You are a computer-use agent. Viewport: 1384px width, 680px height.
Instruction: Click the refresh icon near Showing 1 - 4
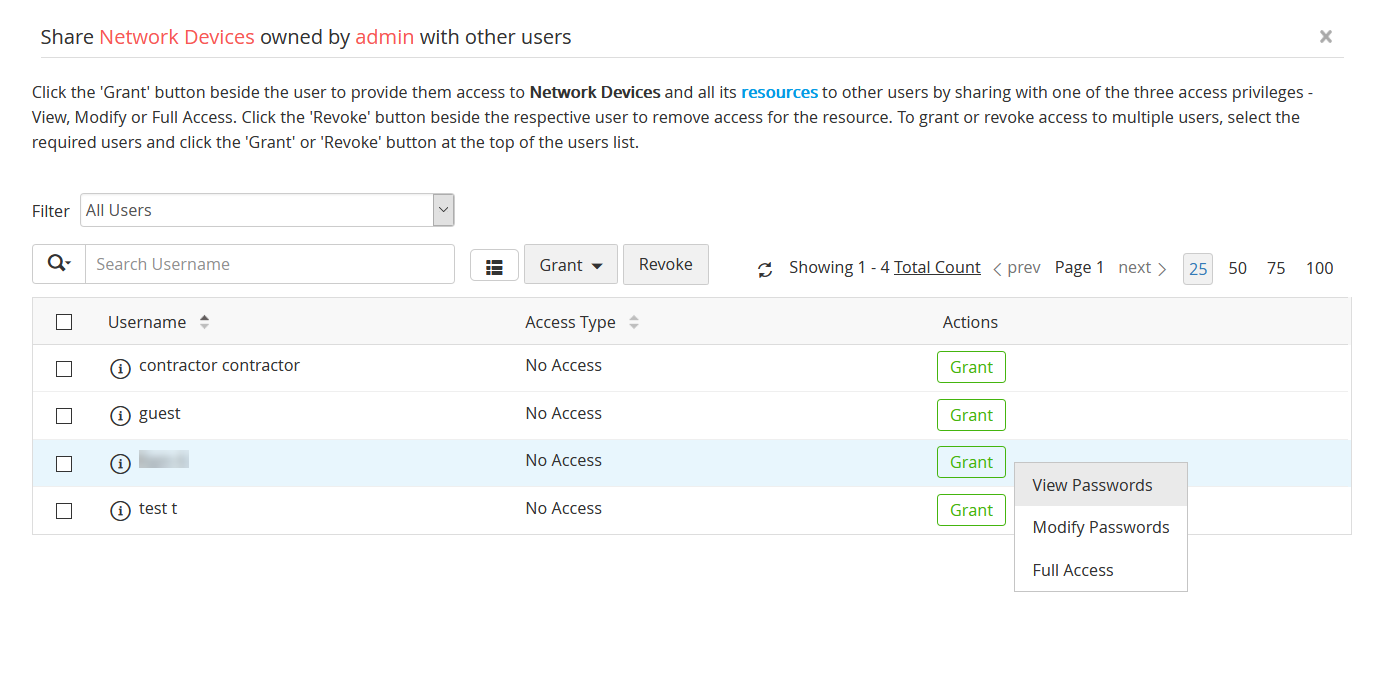(765, 269)
